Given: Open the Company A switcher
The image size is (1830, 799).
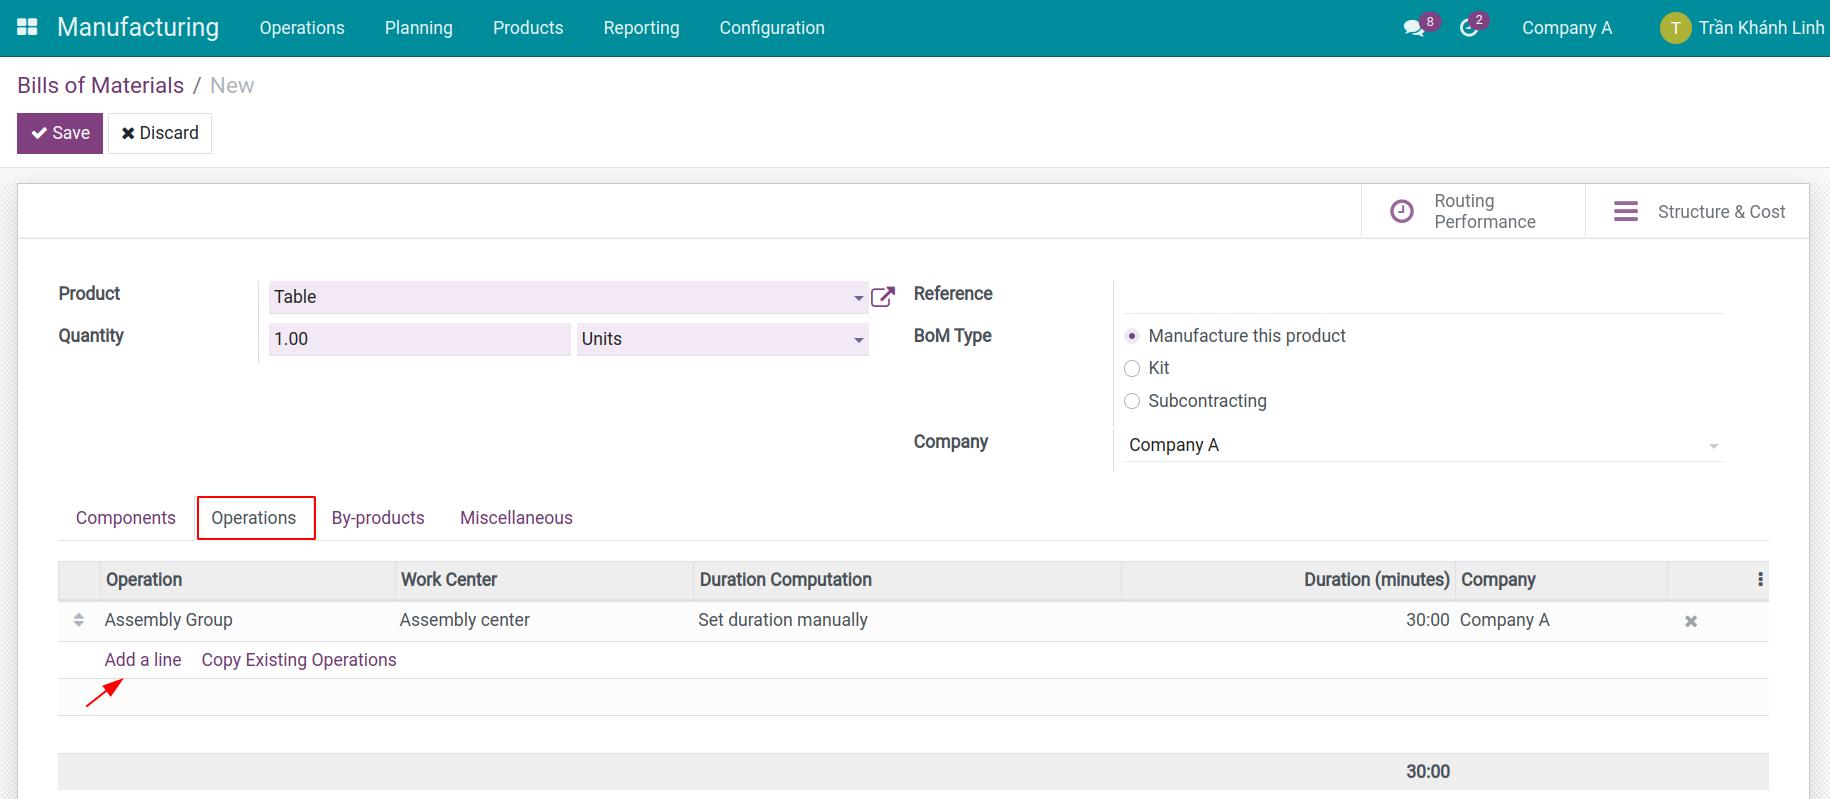Looking at the screenshot, I should (1567, 28).
